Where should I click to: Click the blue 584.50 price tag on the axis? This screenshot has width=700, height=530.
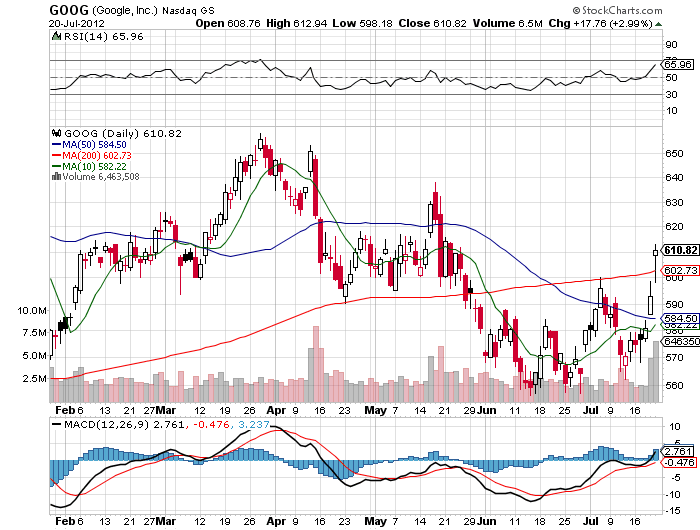[680, 318]
